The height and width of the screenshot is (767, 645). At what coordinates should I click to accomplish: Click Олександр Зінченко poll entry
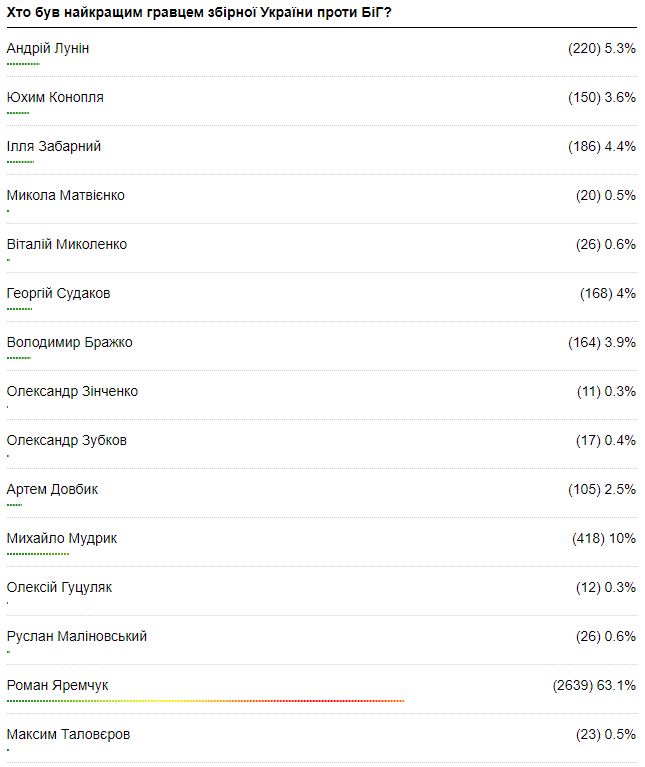pyautogui.click(x=72, y=391)
